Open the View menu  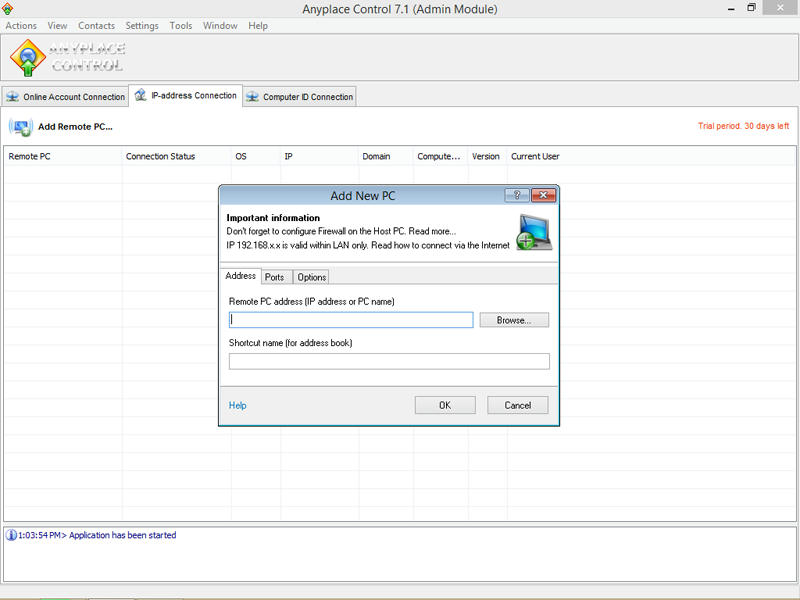pos(57,26)
